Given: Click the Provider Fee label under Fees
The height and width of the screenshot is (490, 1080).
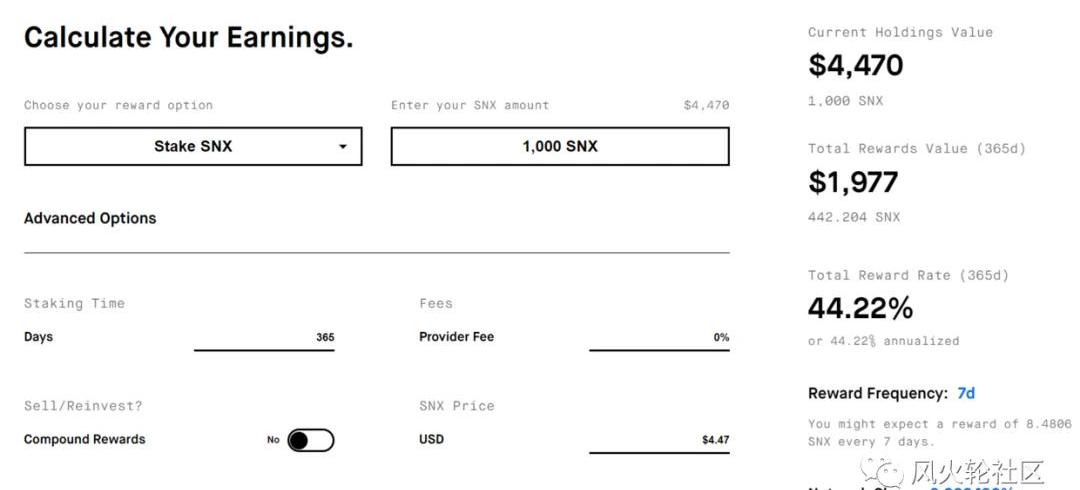Looking at the screenshot, I should pyautogui.click(x=456, y=337).
